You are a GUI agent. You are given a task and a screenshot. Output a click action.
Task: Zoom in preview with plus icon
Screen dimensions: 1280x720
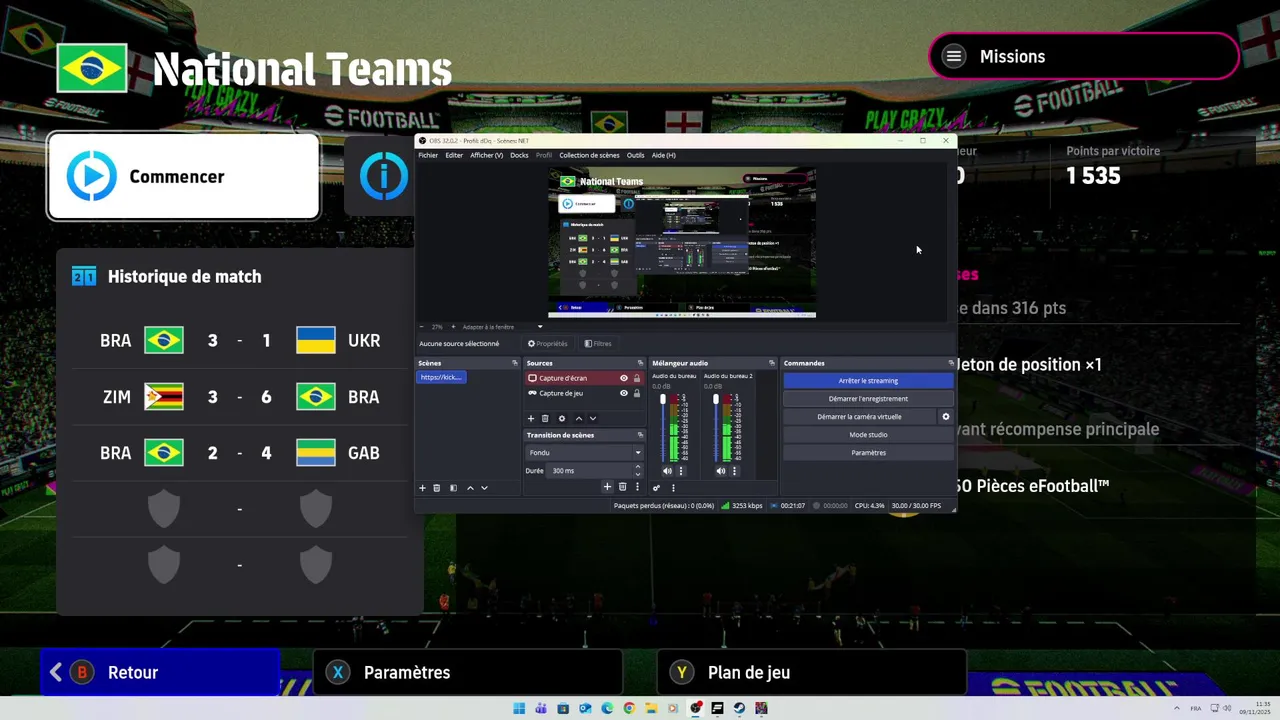453,327
